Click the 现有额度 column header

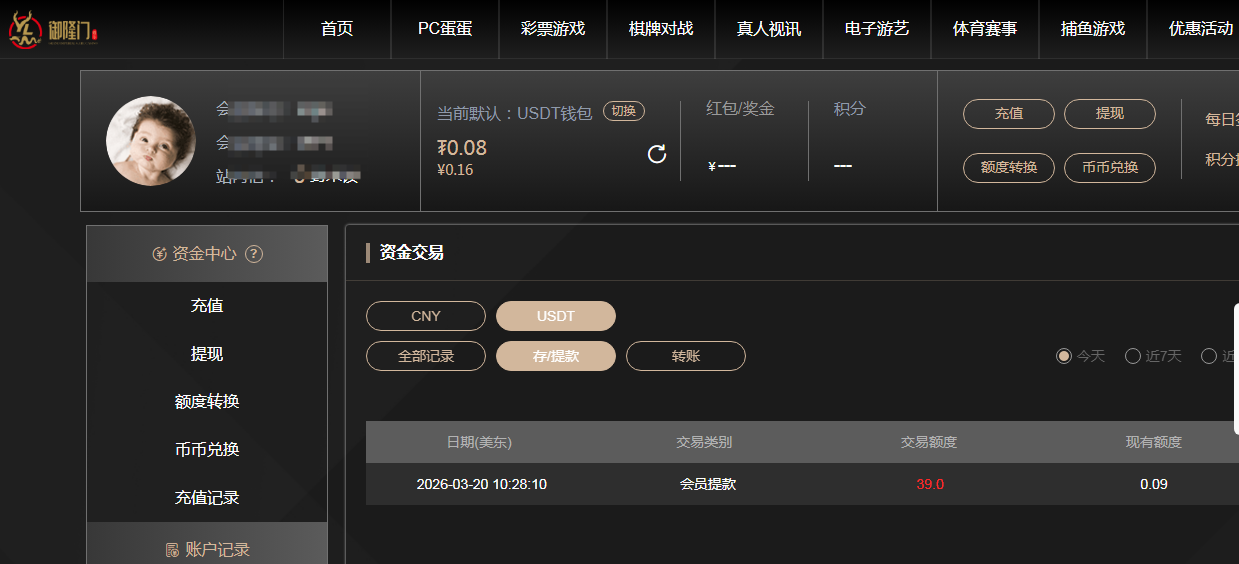(x=1154, y=442)
